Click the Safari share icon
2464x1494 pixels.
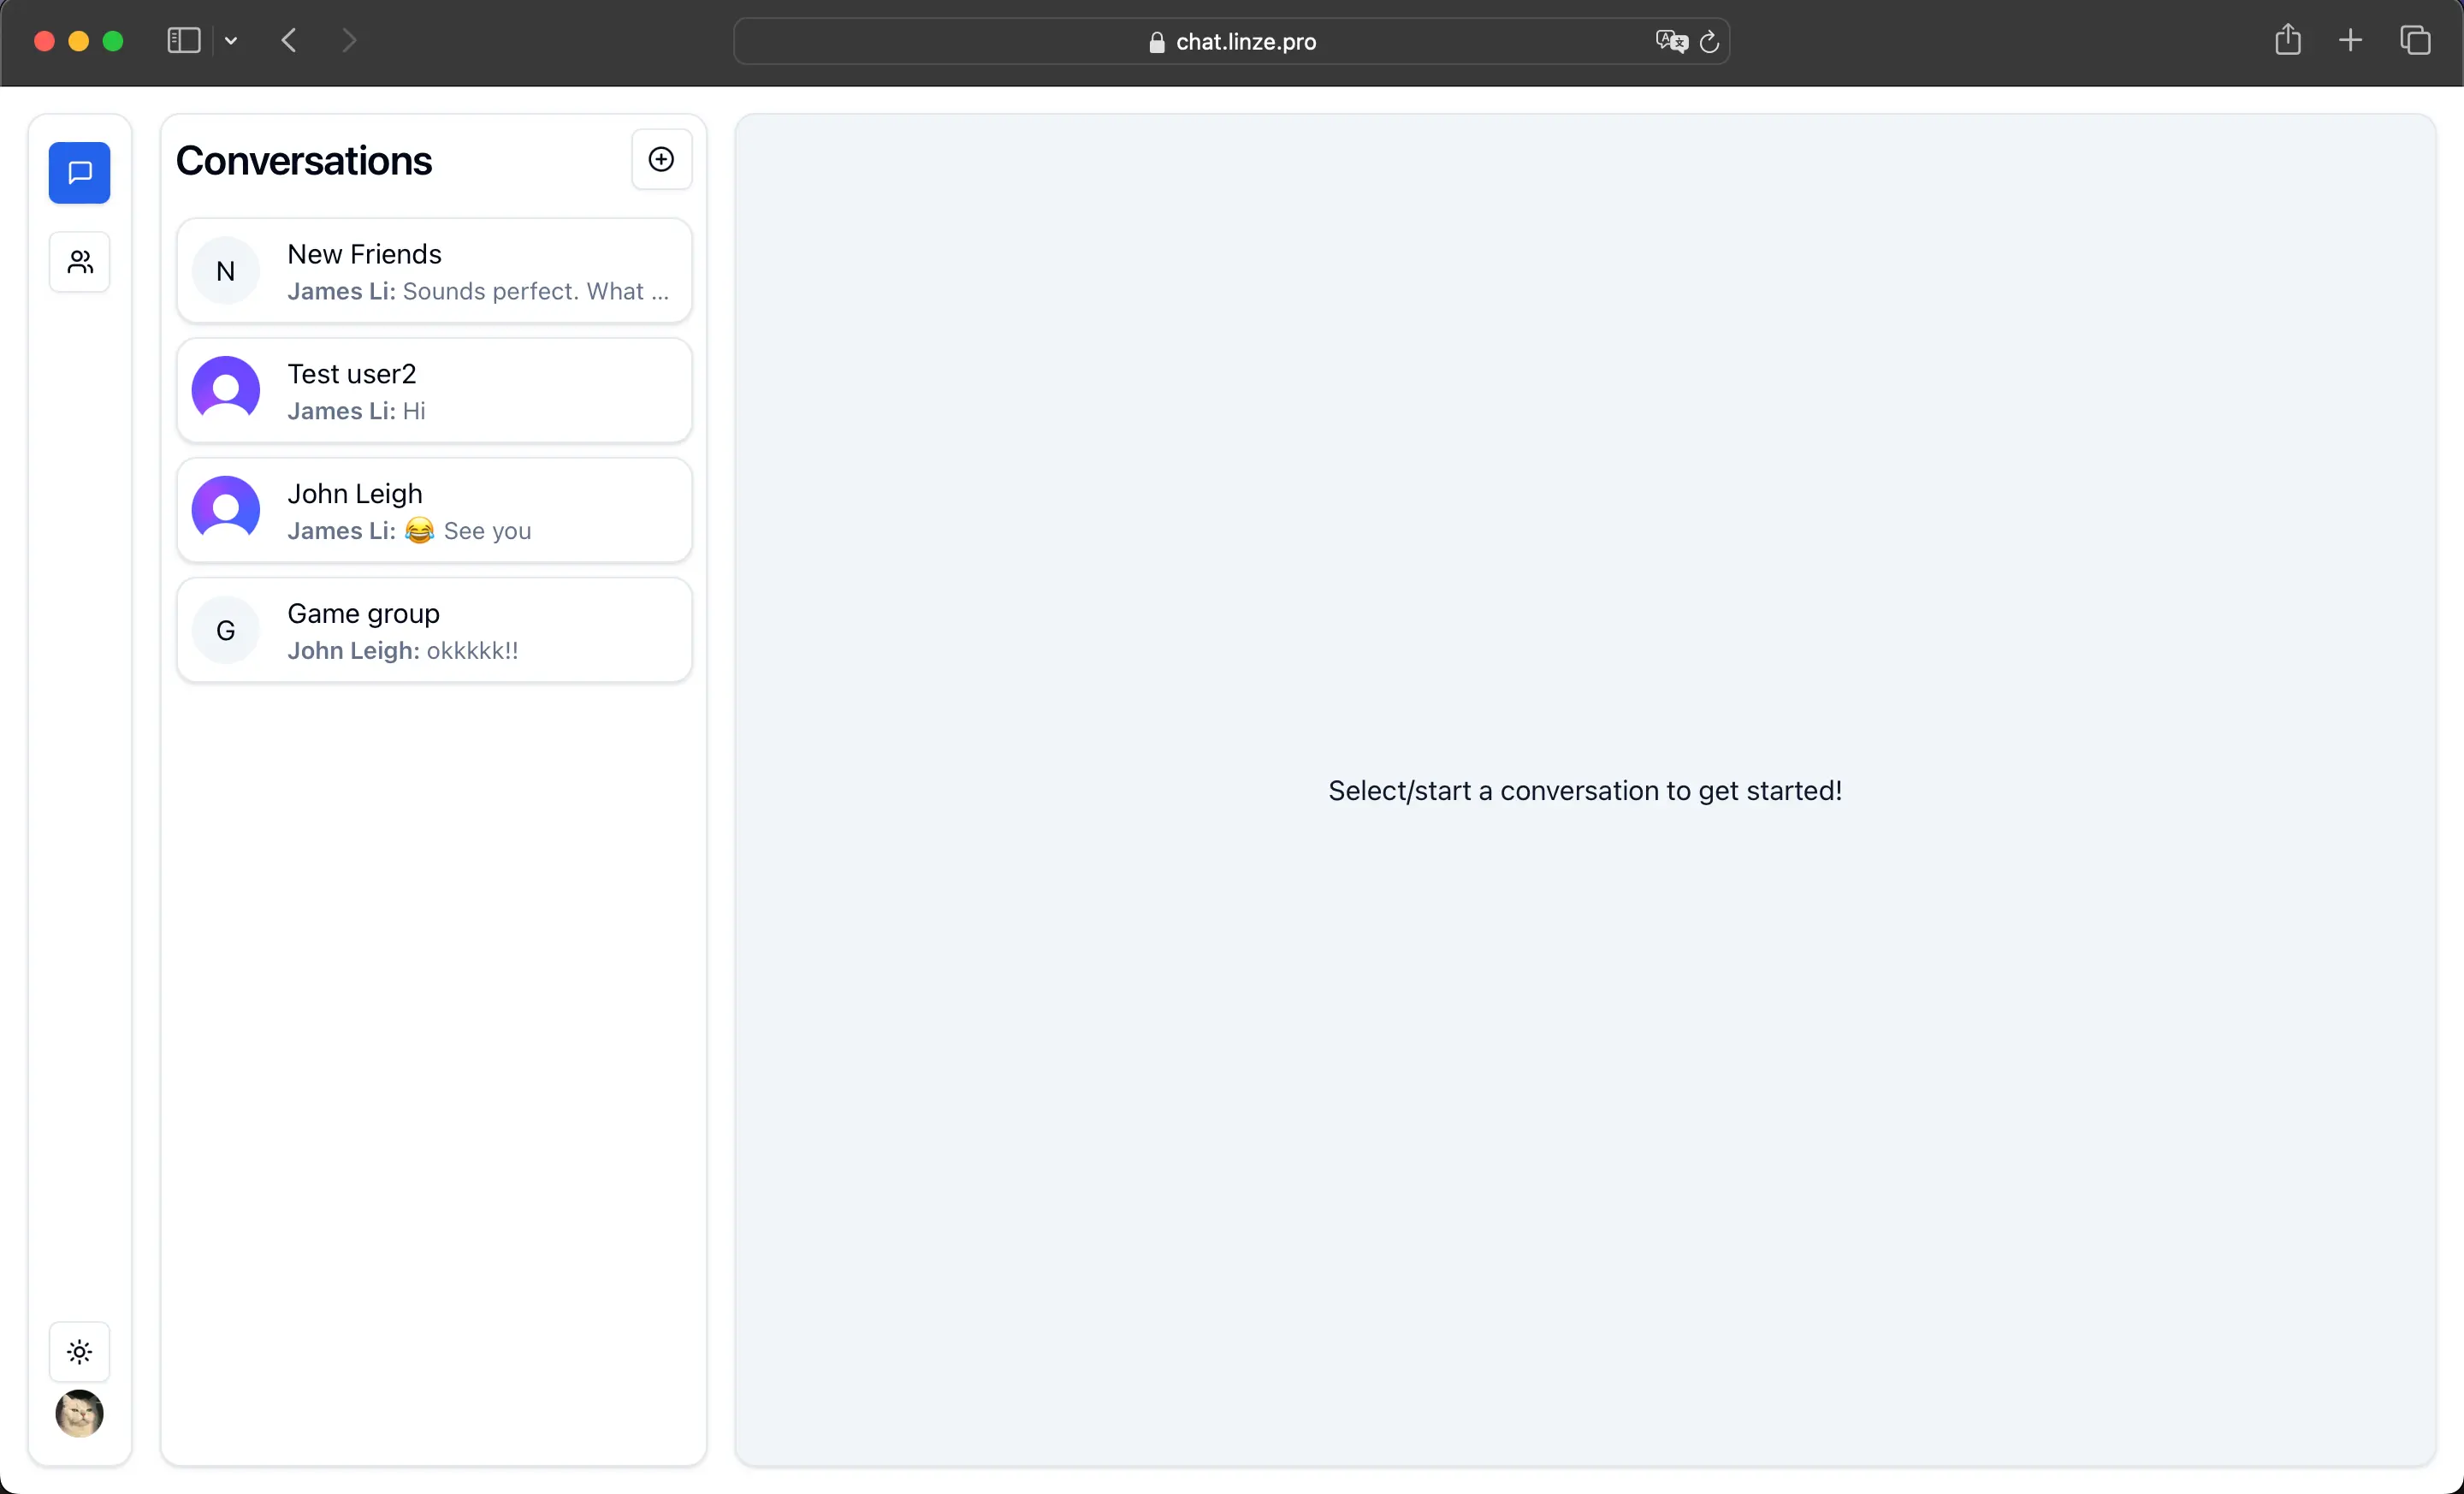2287,40
